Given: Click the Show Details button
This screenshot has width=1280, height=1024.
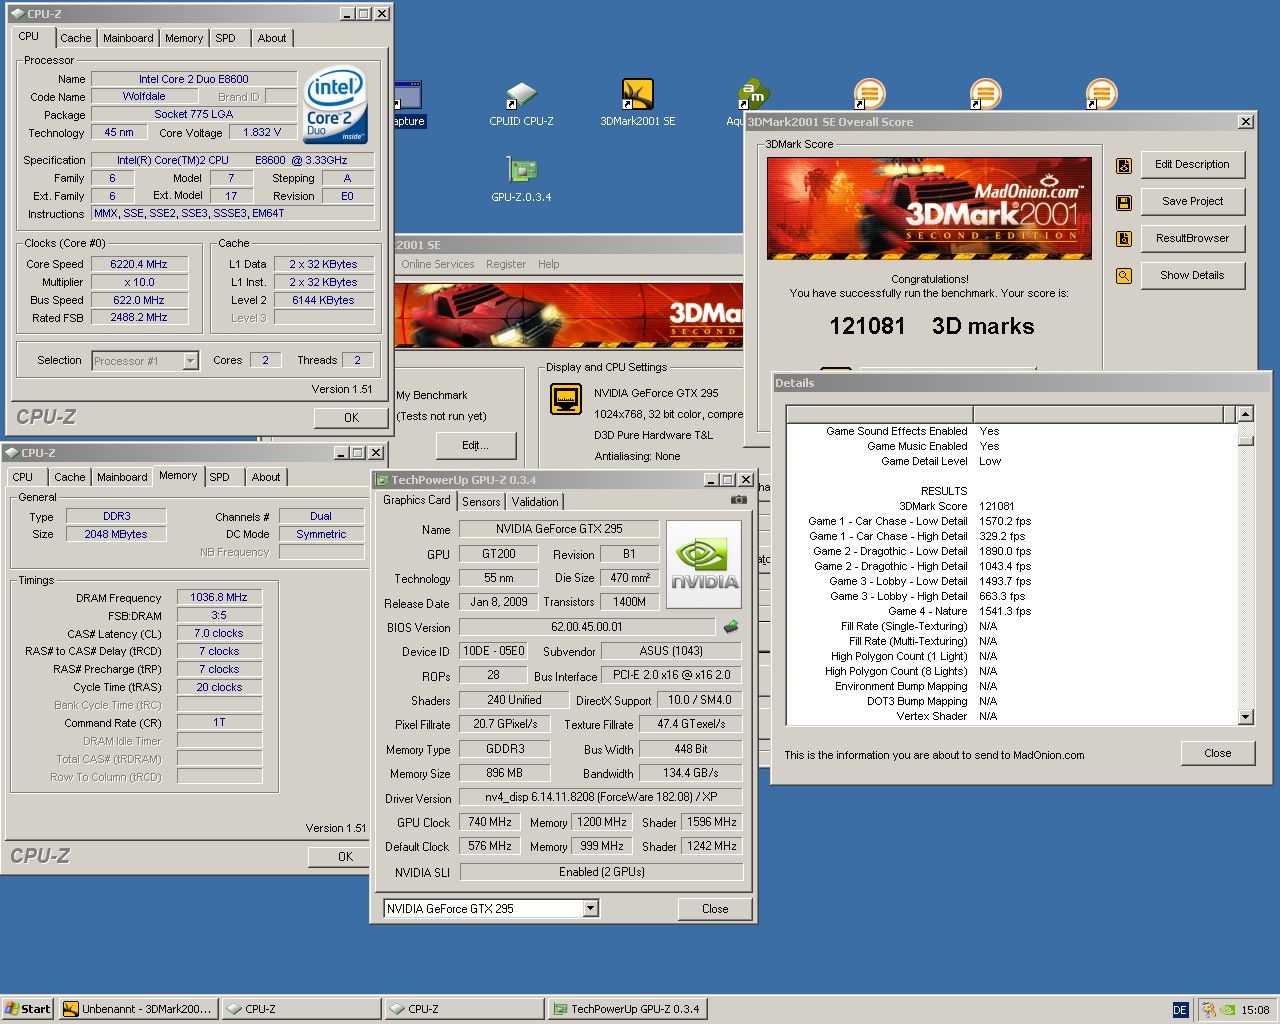Looking at the screenshot, I should pos(1192,275).
